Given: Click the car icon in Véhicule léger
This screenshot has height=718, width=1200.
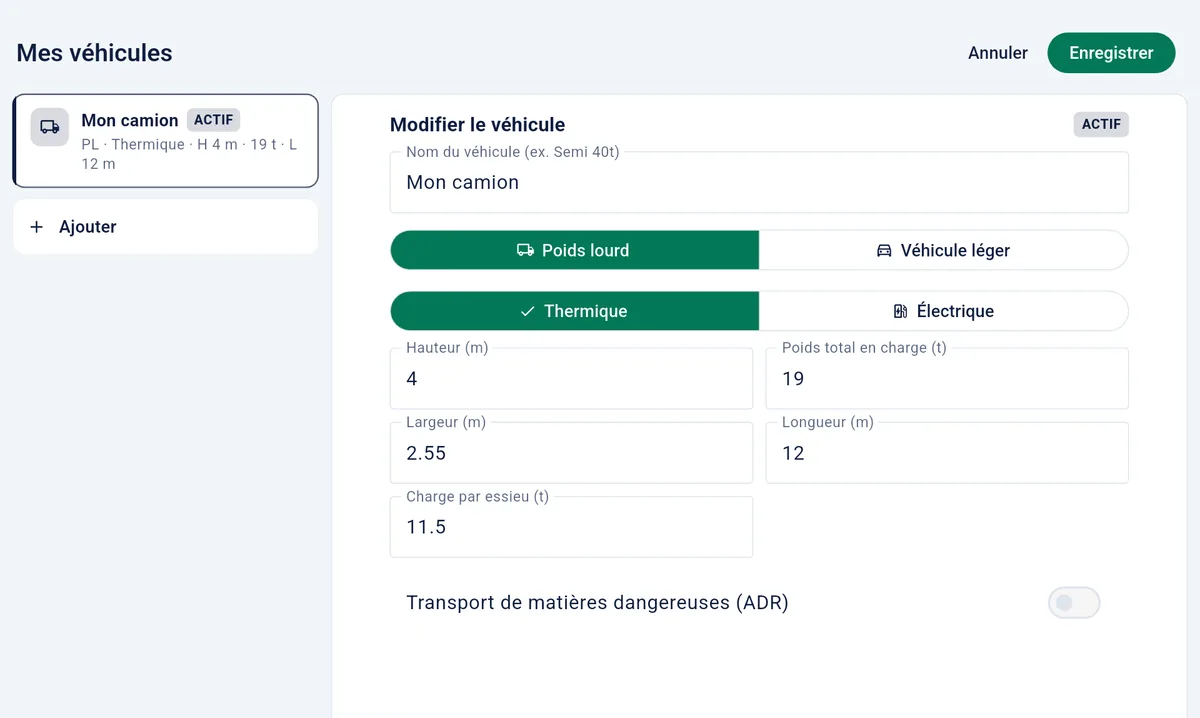Looking at the screenshot, I should click(884, 250).
